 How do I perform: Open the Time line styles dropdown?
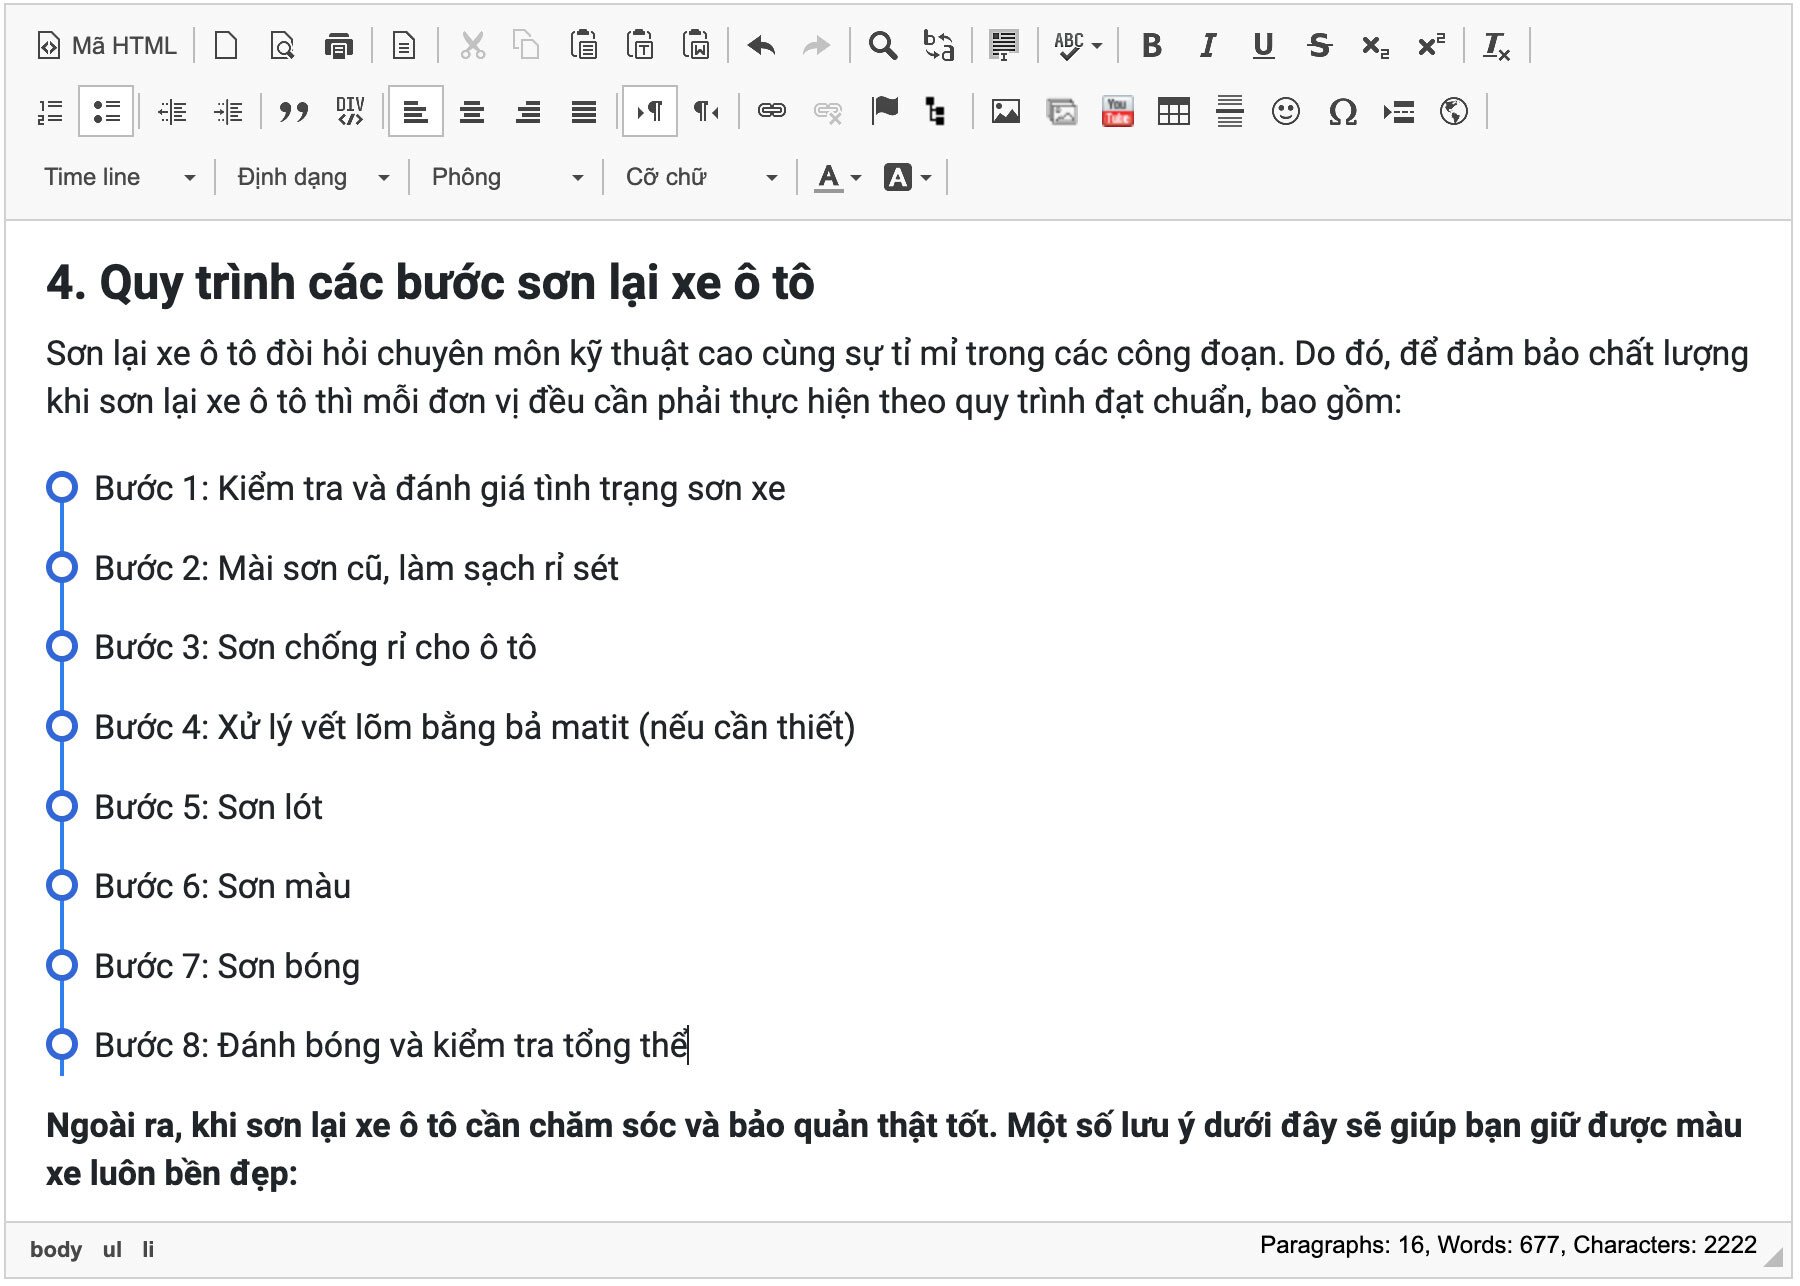tap(119, 177)
